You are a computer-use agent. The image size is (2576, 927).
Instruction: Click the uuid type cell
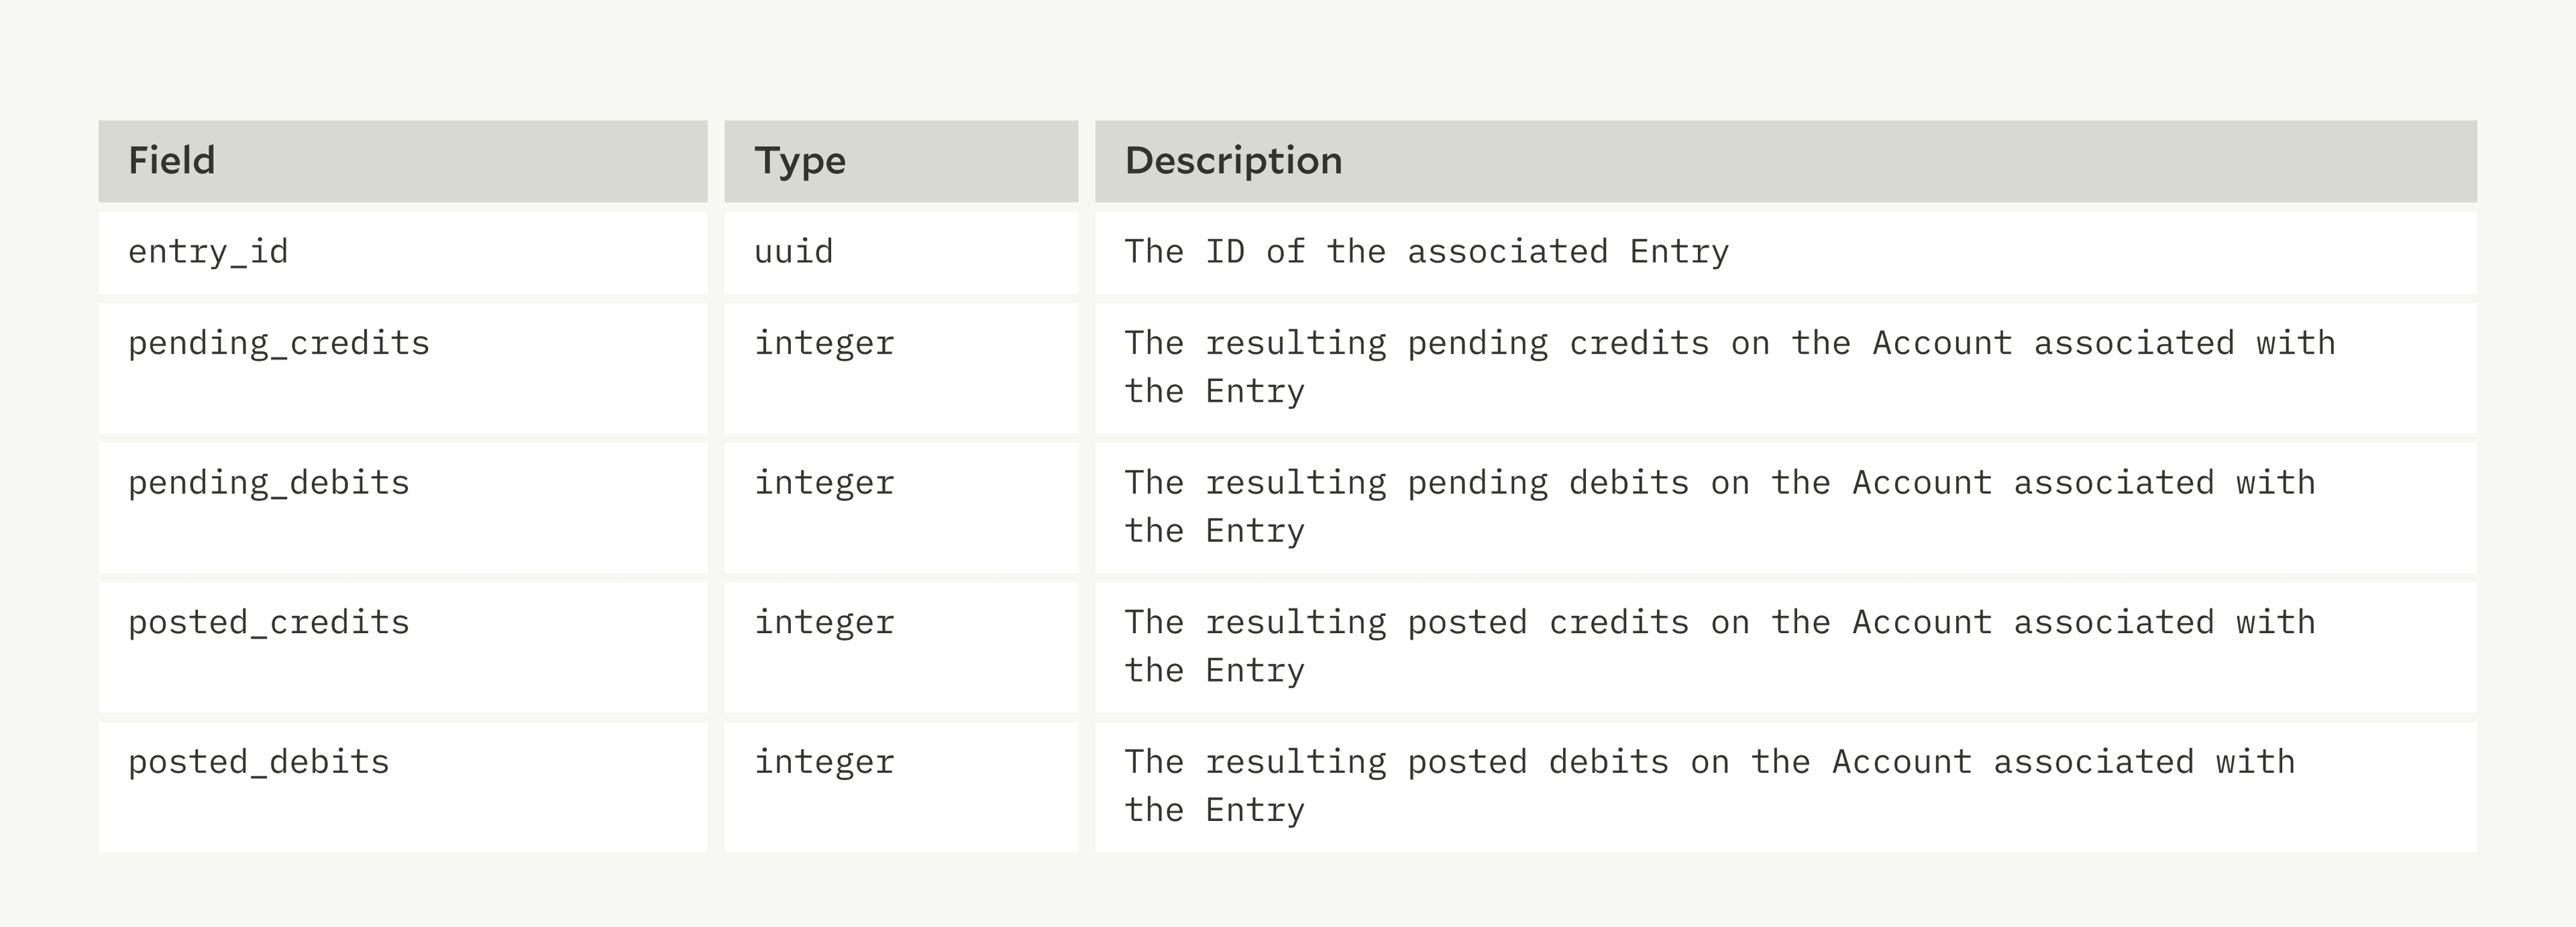pos(794,252)
